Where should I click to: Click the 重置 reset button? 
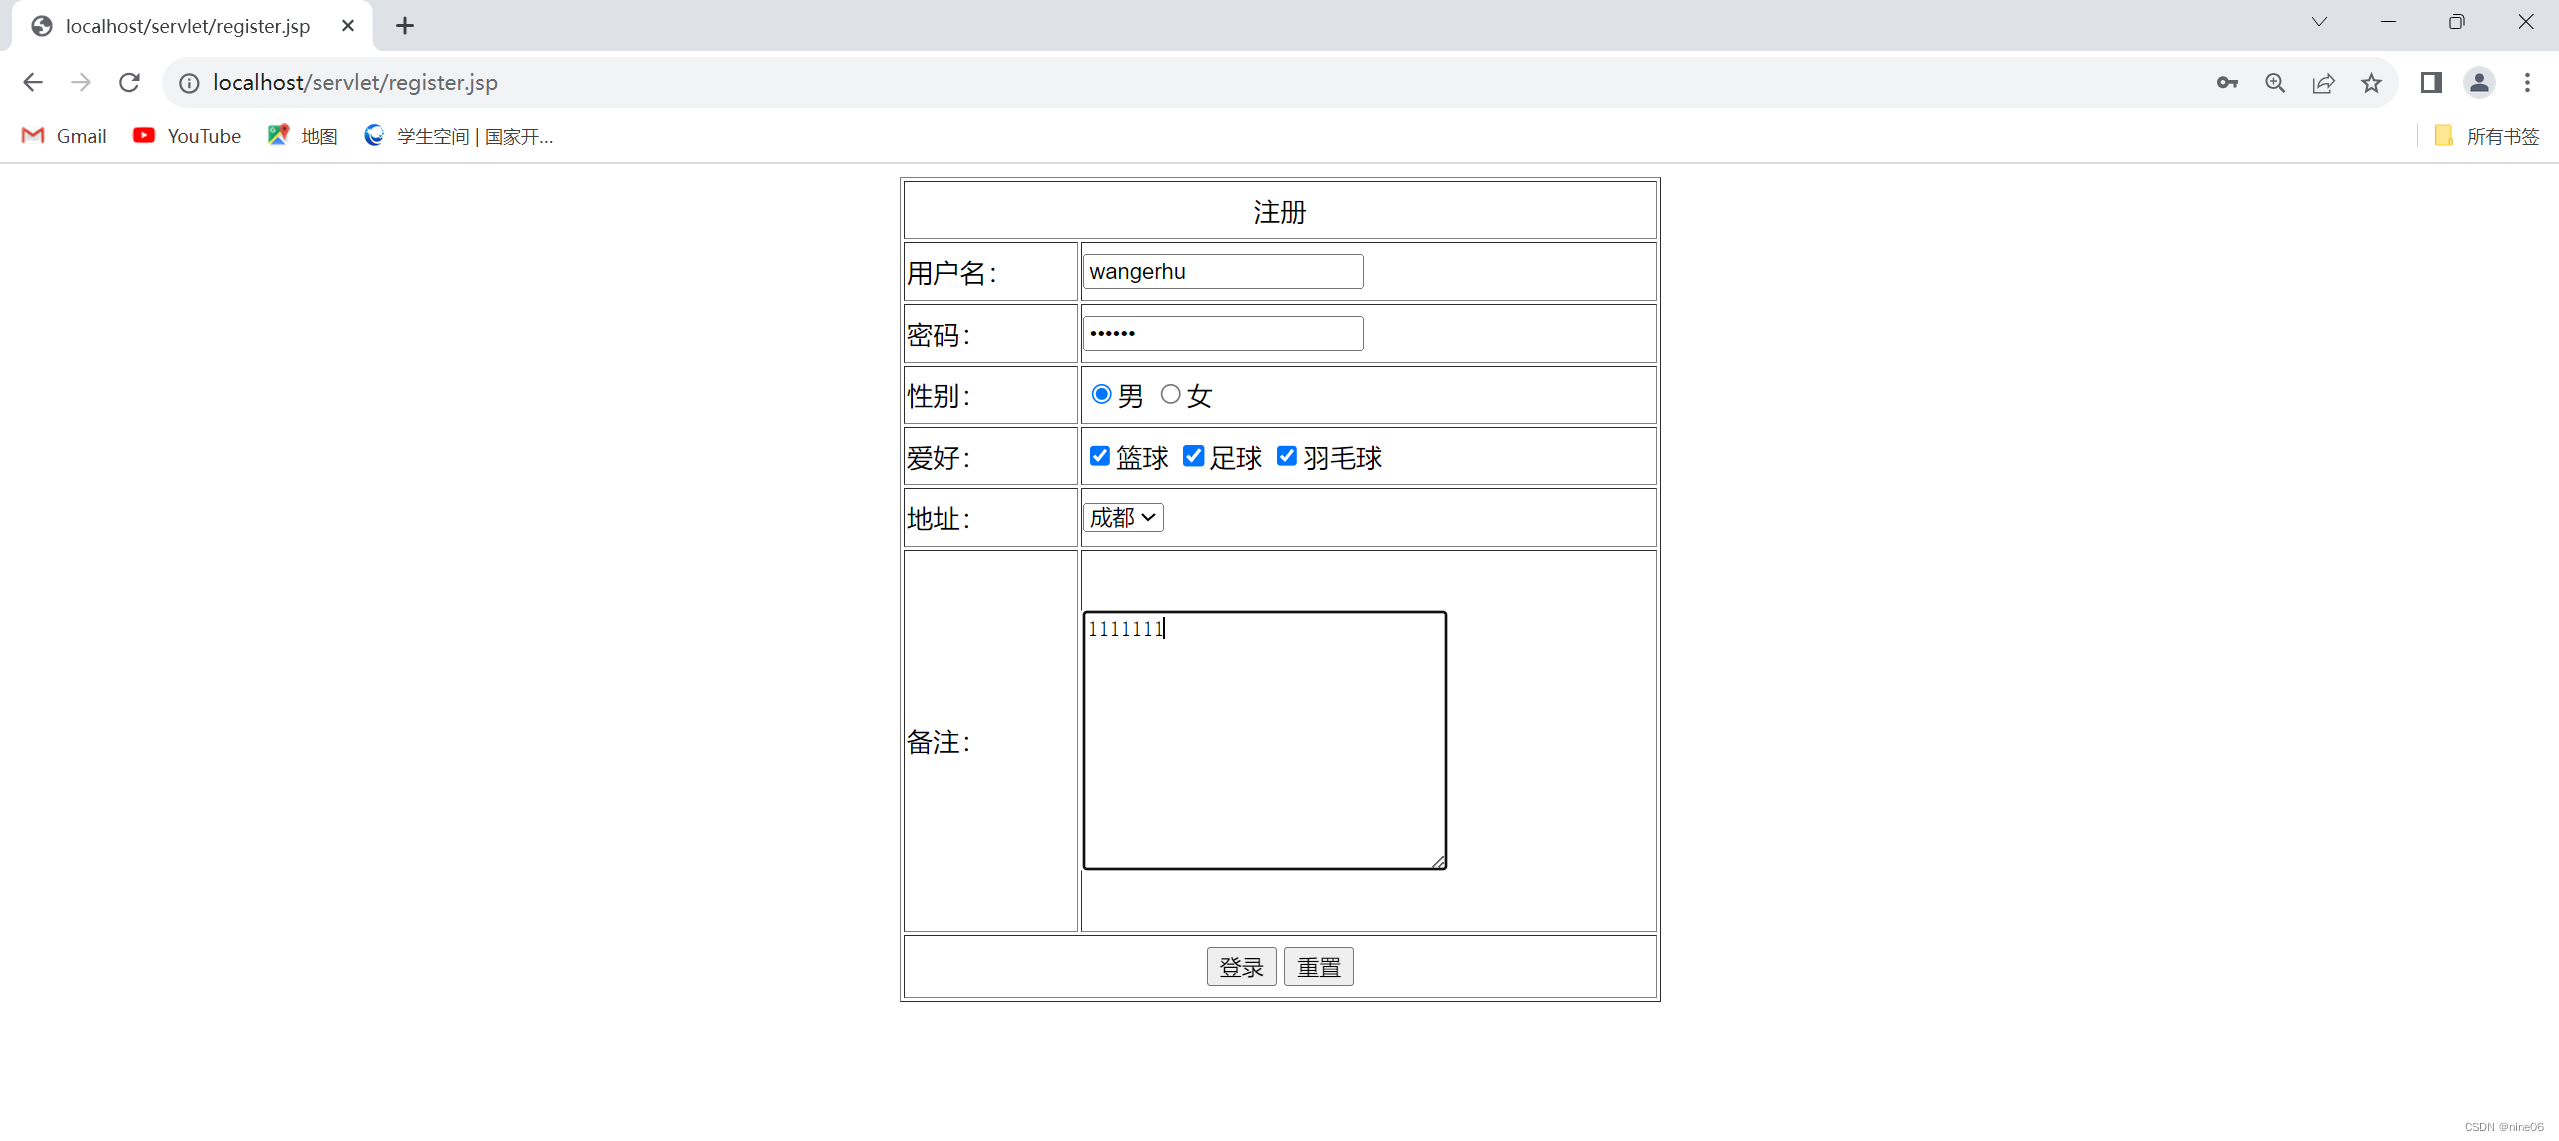1318,966
